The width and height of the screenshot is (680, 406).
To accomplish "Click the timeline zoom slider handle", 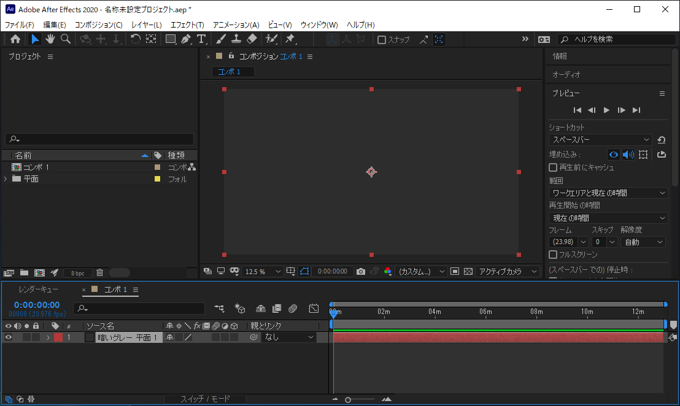I will [348, 399].
